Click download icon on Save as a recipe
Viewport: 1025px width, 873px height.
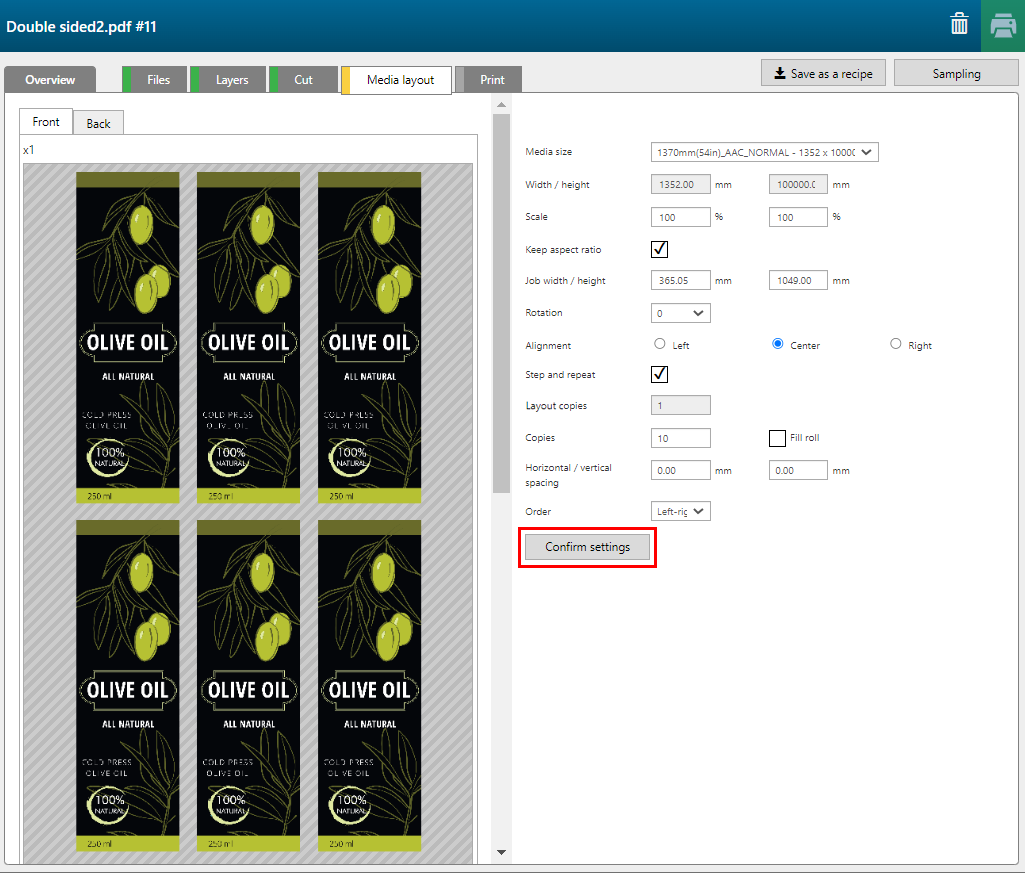pos(779,74)
